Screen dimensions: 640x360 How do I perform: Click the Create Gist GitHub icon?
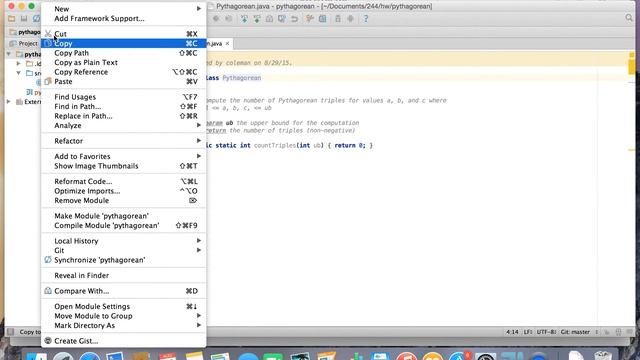[x=48, y=340]
